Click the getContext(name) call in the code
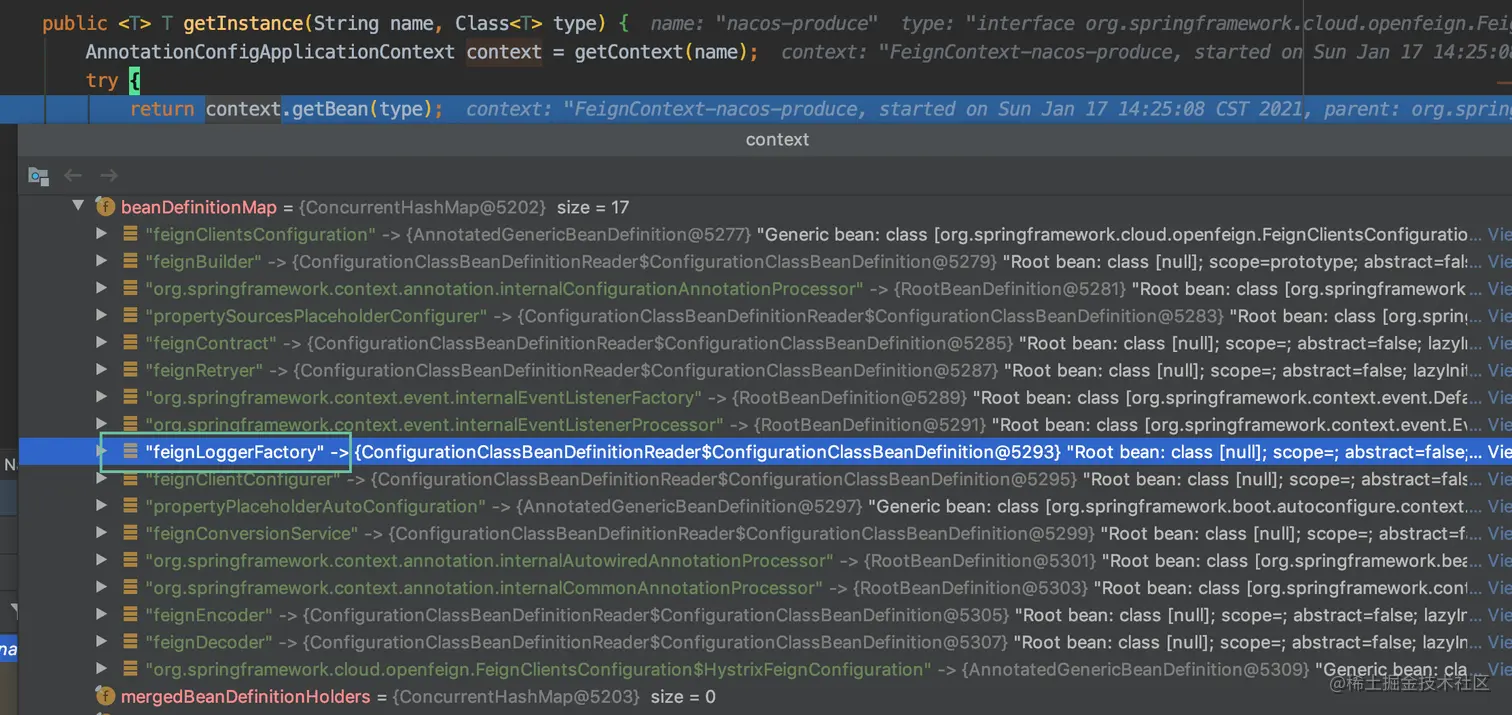The width and height of the screenshot is (1512, 715). point(661,52)
